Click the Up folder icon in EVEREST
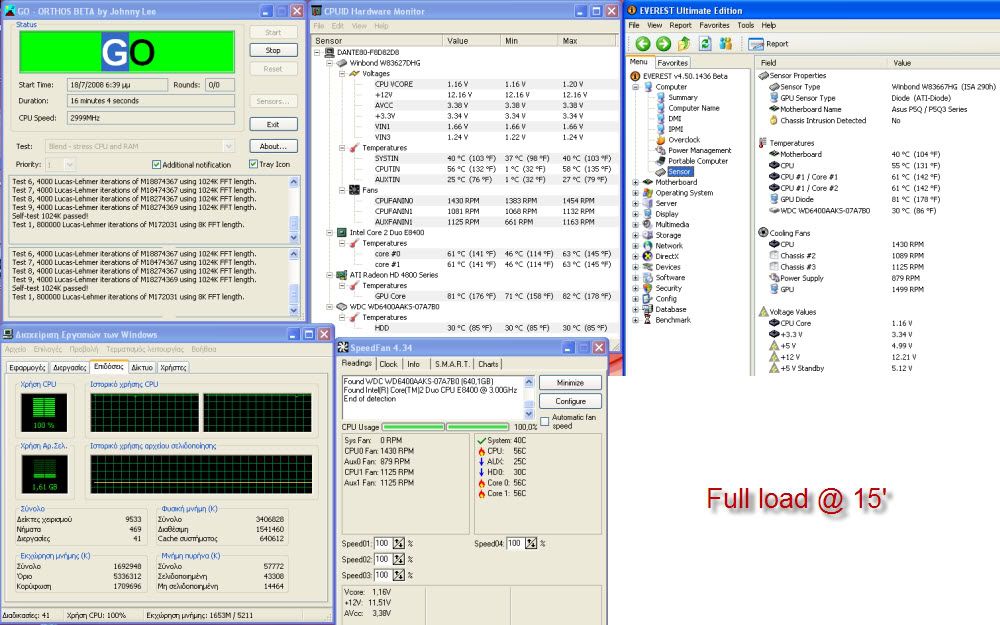Screen dimensions: 1000x625 pyautogui.click(x=684, y=44)
